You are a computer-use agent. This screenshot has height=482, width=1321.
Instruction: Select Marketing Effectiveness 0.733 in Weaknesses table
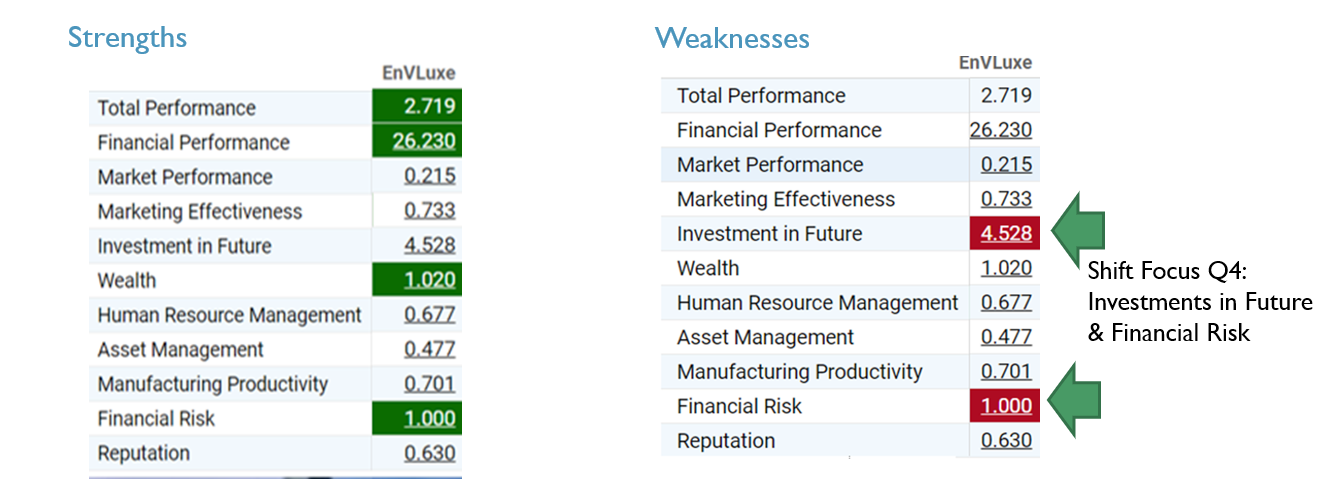coord(1006,199)
